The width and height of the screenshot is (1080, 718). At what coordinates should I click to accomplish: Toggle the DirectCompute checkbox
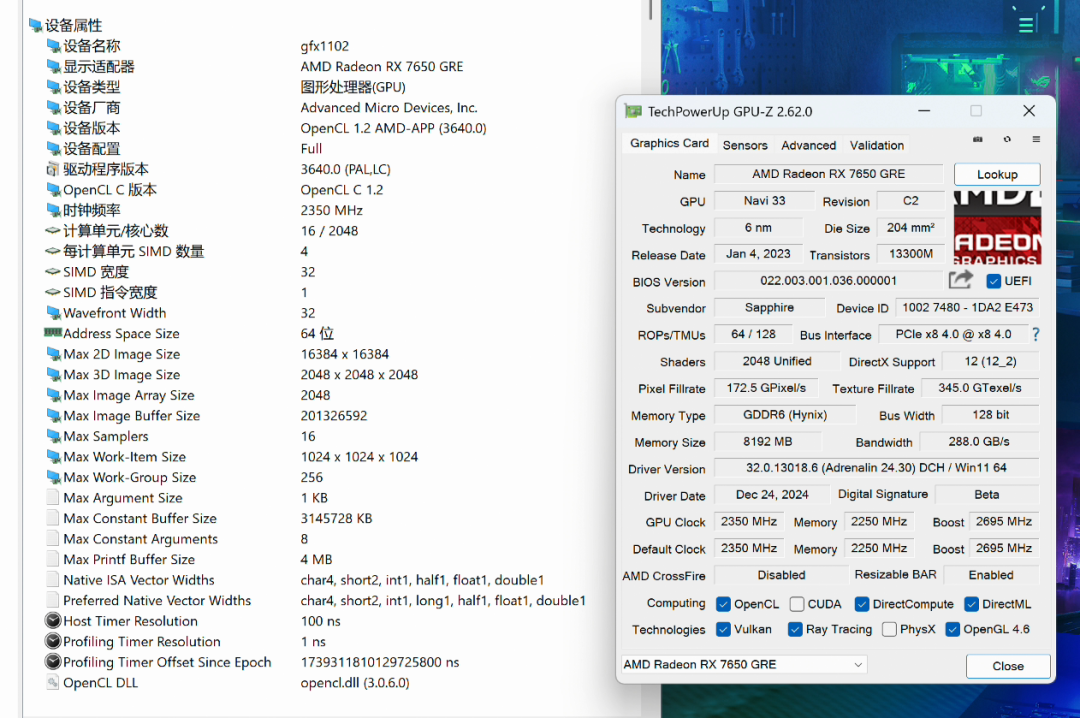tap(862, 604)
